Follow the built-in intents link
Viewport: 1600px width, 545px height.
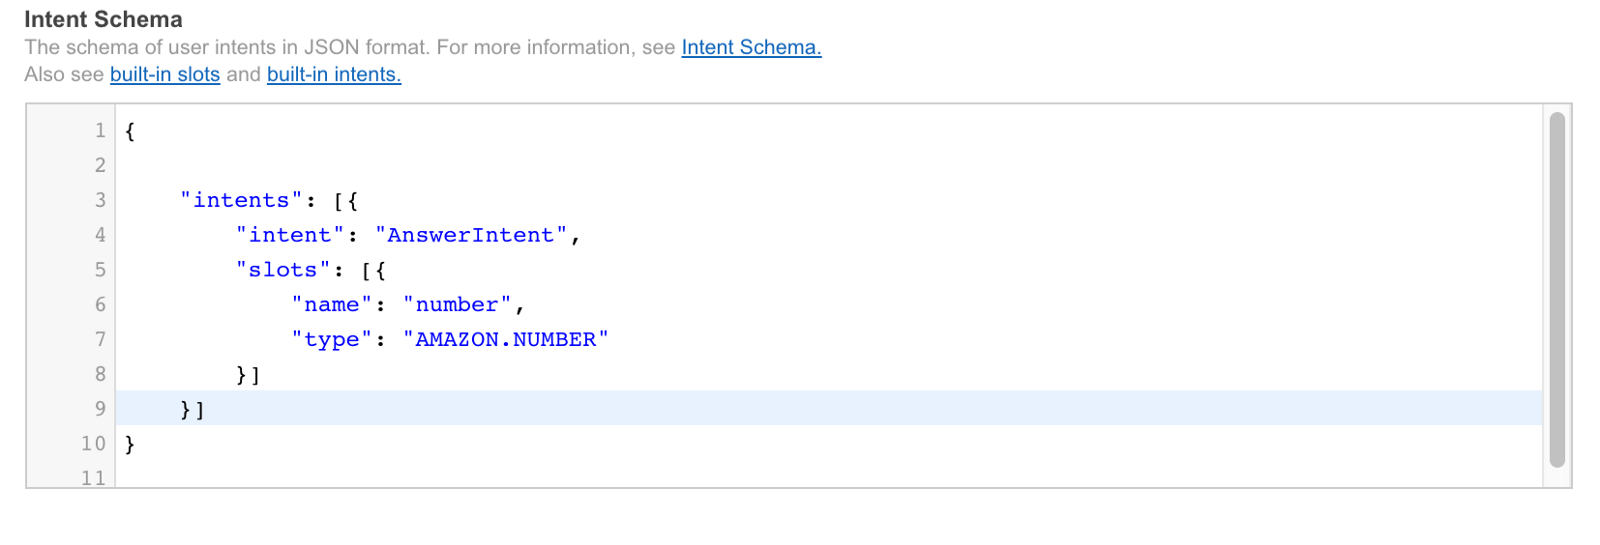click(333, 74)
